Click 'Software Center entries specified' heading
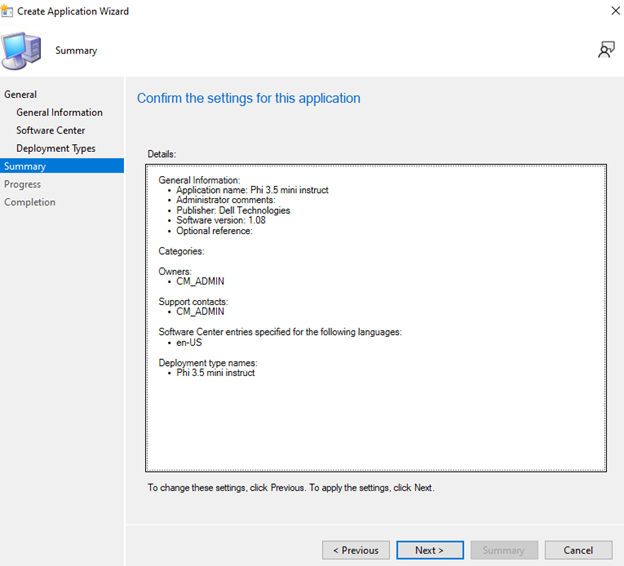Screen dimensions: 624x566 [280, 332]
